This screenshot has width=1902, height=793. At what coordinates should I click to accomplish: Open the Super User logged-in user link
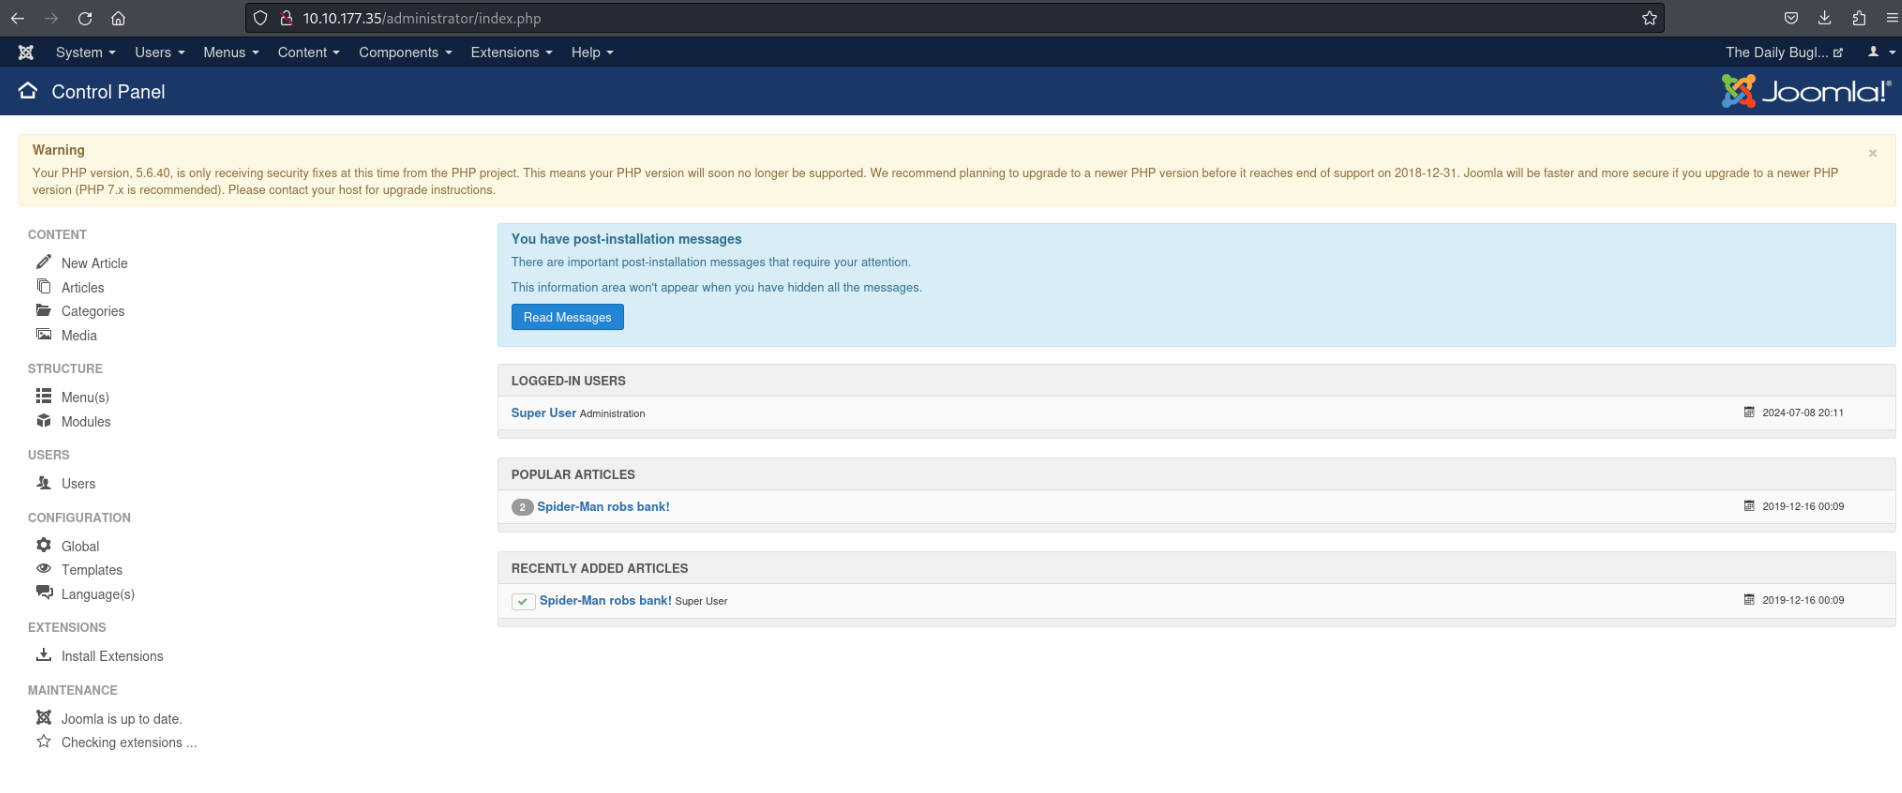pyautogui.click(x=543, y=413)
